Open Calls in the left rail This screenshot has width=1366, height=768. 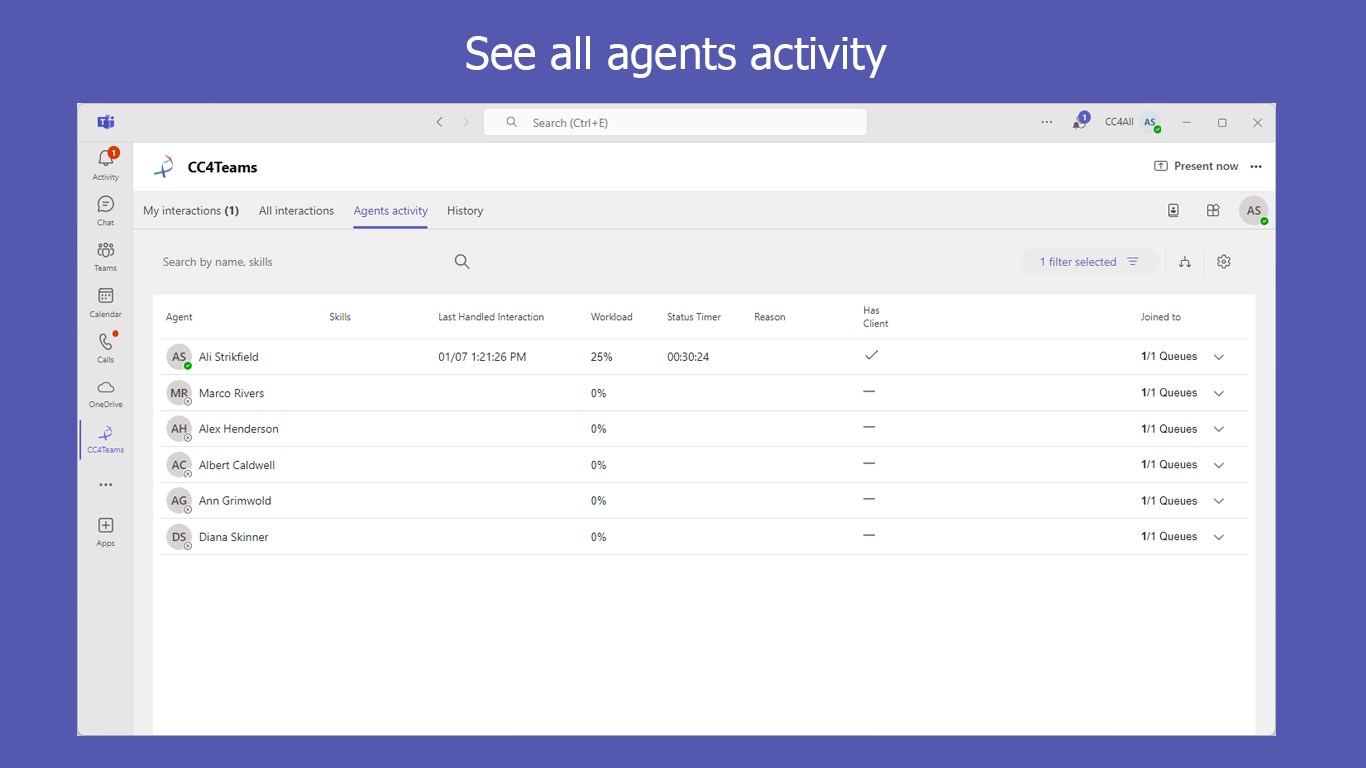[106, 347]
